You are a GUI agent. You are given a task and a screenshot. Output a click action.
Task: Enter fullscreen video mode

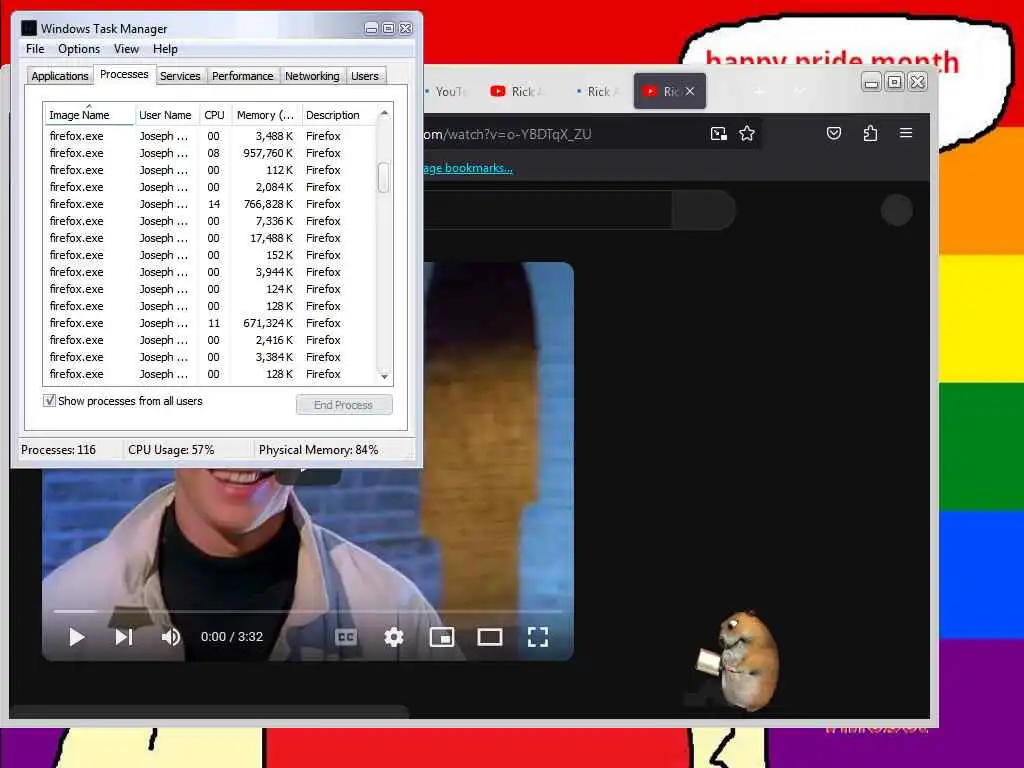point(537,637)
